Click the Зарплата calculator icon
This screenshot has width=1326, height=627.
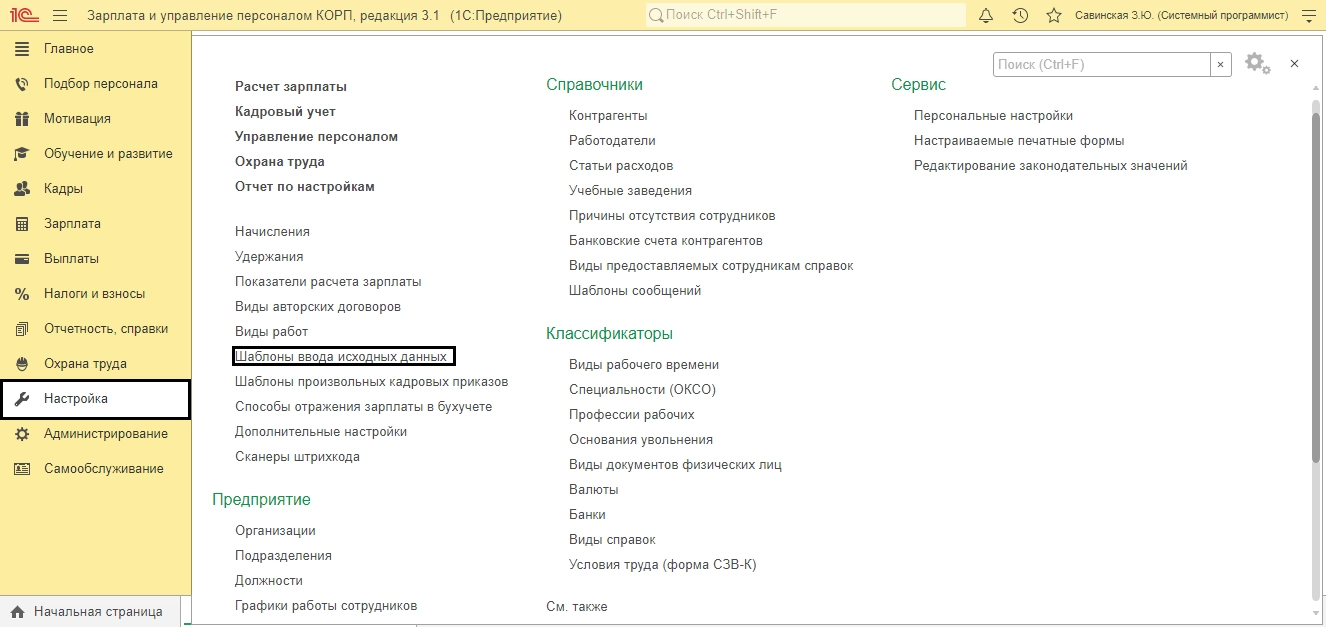tap(22, 224)
